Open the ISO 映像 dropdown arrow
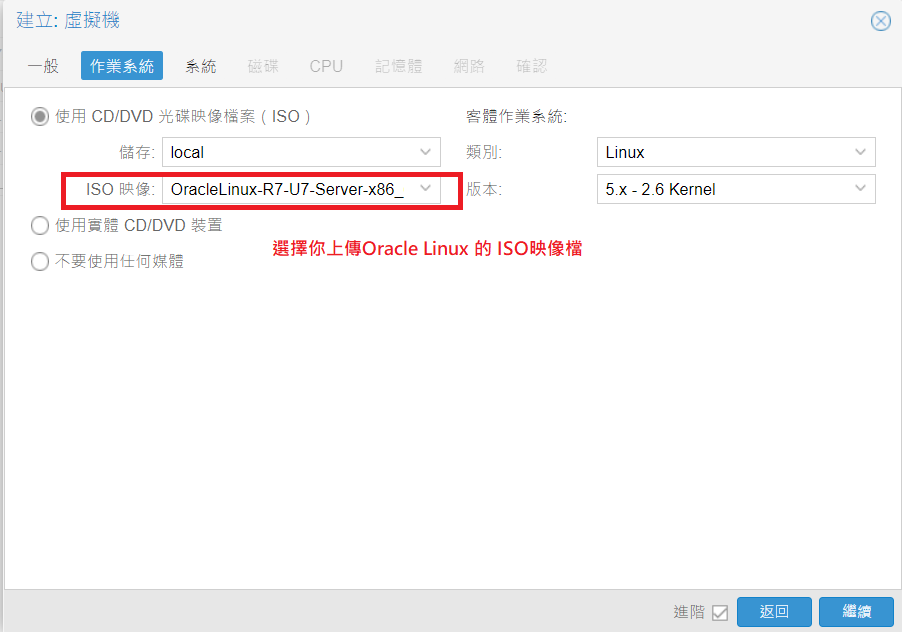902x632 pixels. click(426, 189)
